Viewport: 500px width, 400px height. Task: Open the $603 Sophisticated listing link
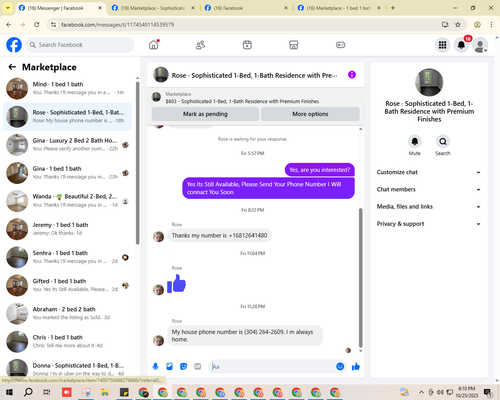(242, 101)
